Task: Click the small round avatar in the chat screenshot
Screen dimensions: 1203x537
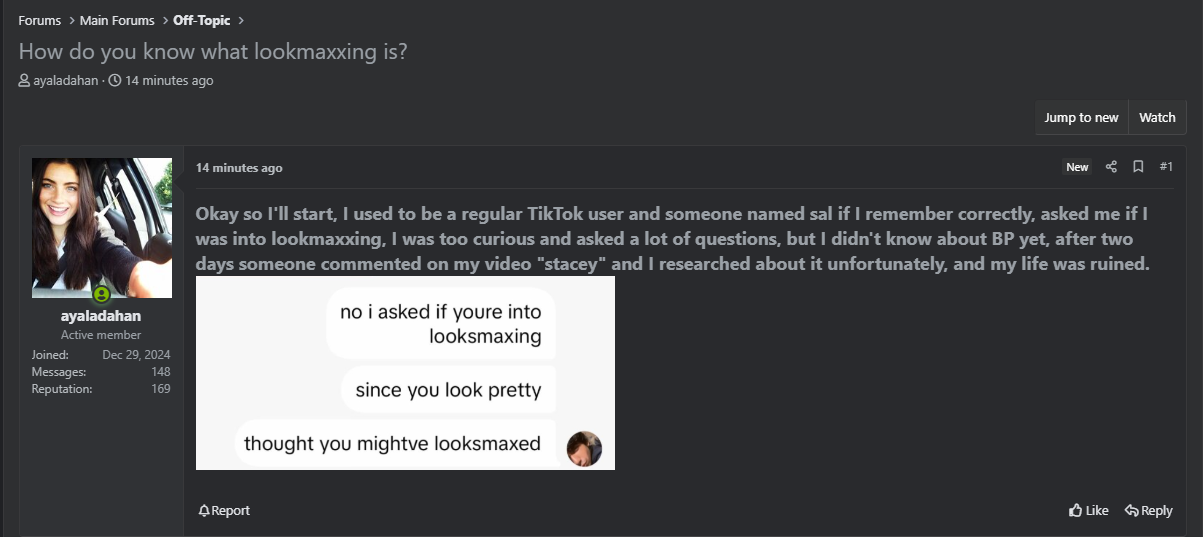Action: coord(584,449)
